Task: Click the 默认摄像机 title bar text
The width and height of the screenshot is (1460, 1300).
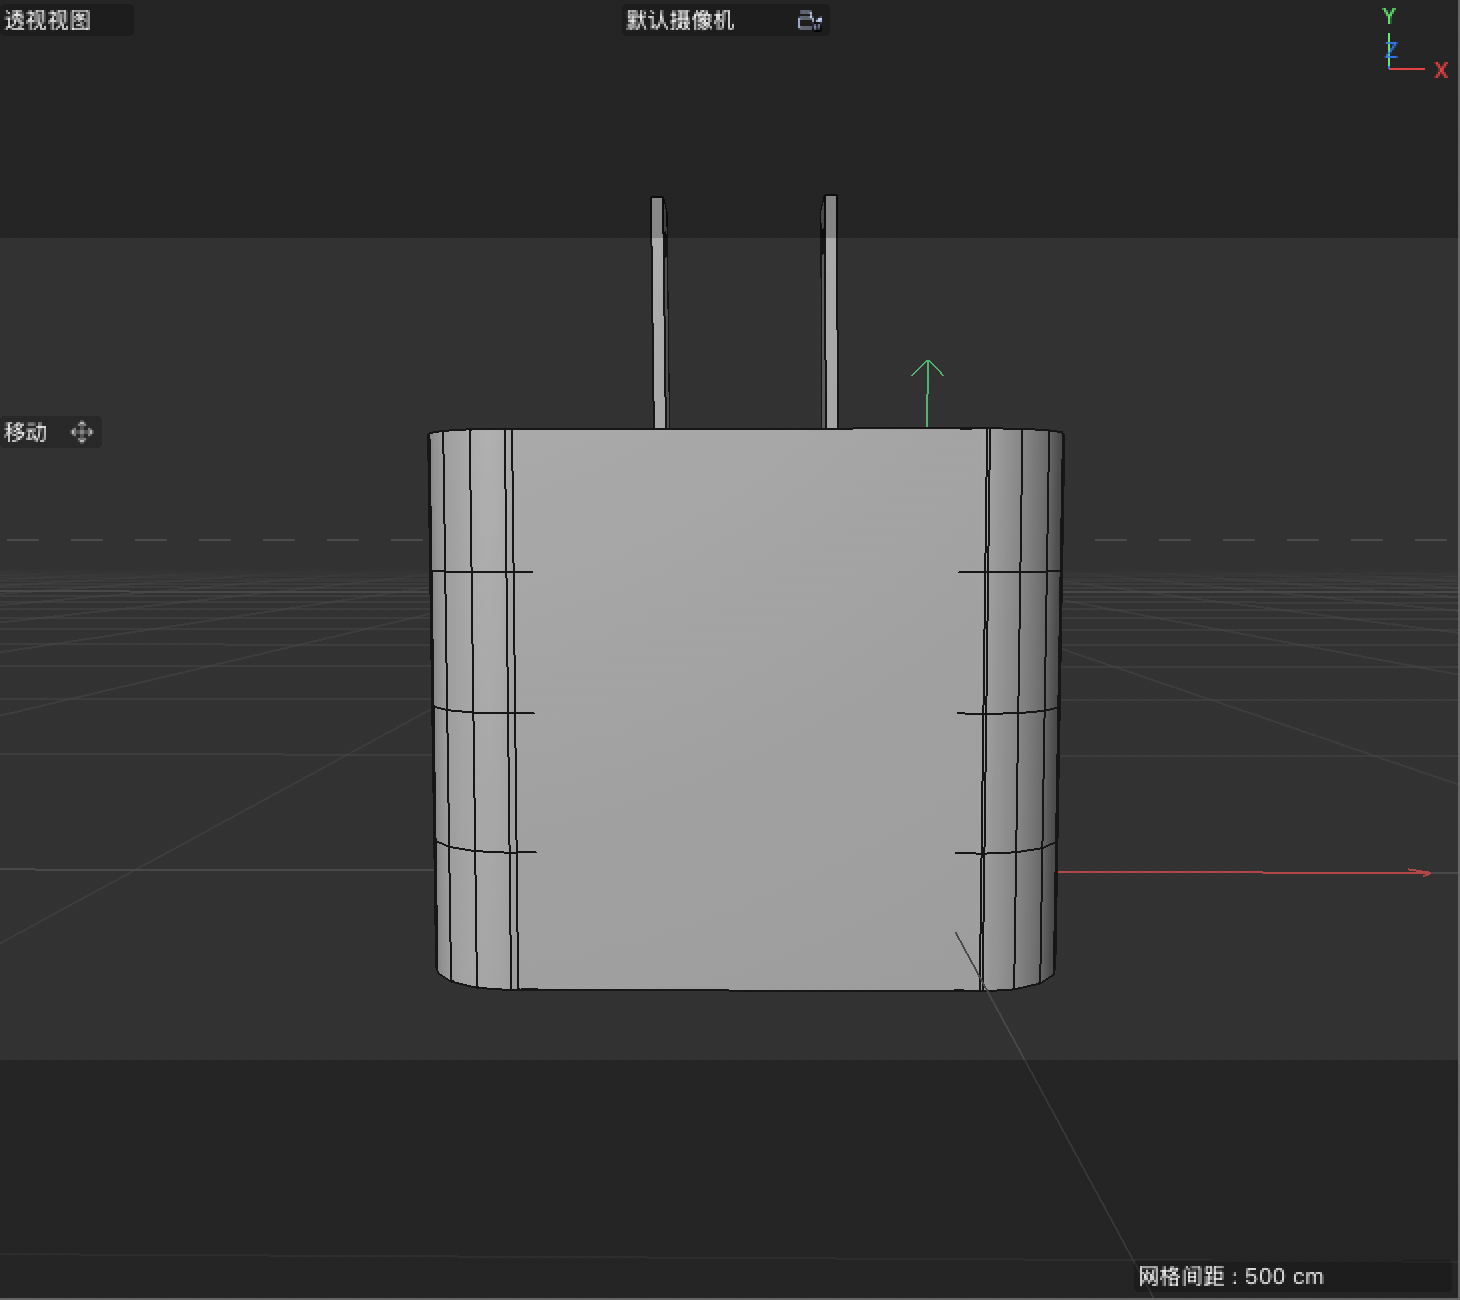Action: [x=680, y=20]
